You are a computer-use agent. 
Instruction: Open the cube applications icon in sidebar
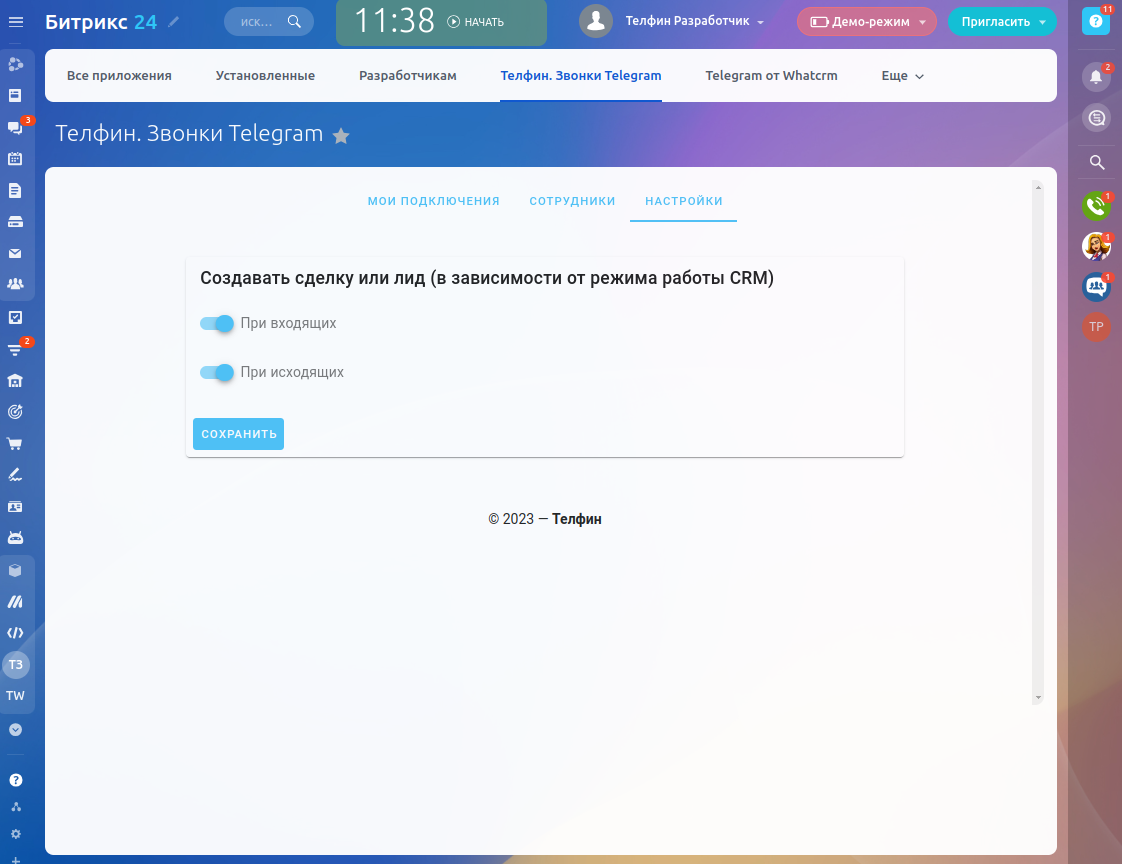coord(15,571)
